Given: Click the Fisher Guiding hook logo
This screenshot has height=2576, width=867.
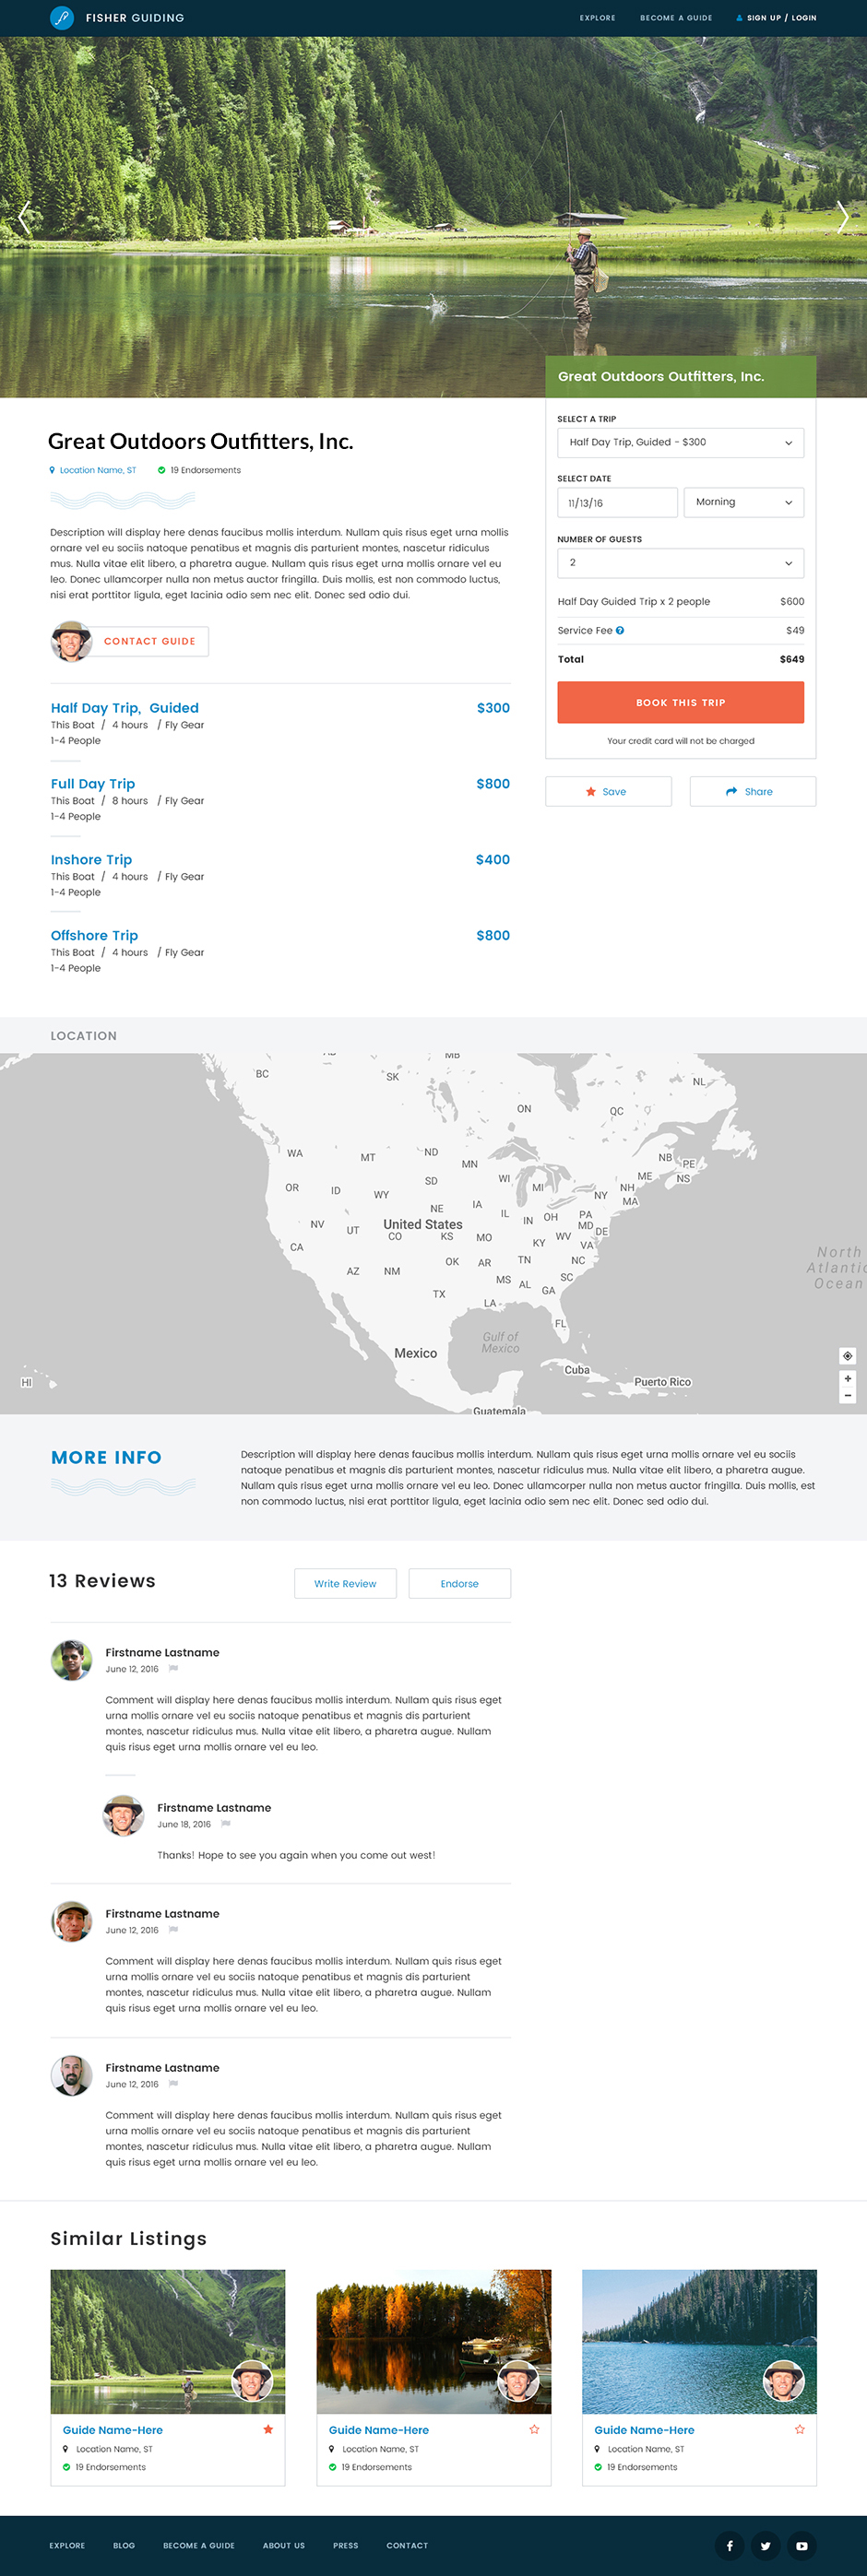Looking at the screenshot, I should point(62,18).
